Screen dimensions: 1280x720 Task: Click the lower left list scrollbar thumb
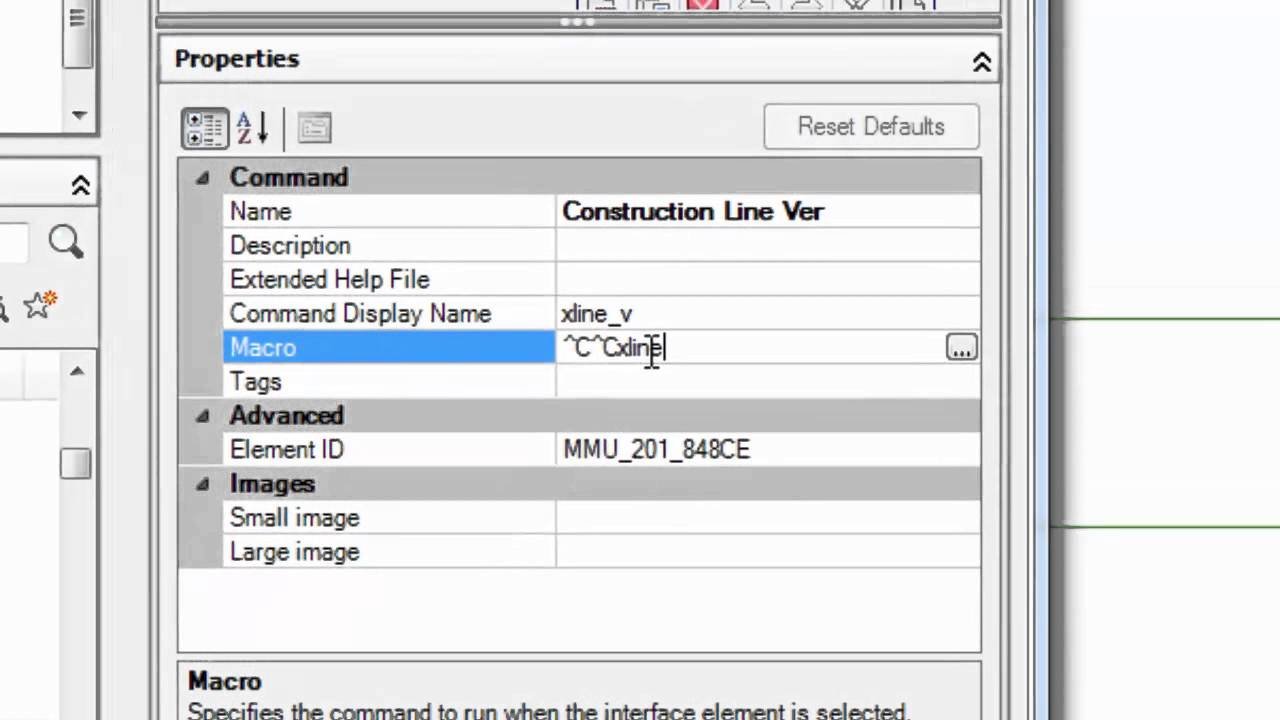[x=75, y=464]
